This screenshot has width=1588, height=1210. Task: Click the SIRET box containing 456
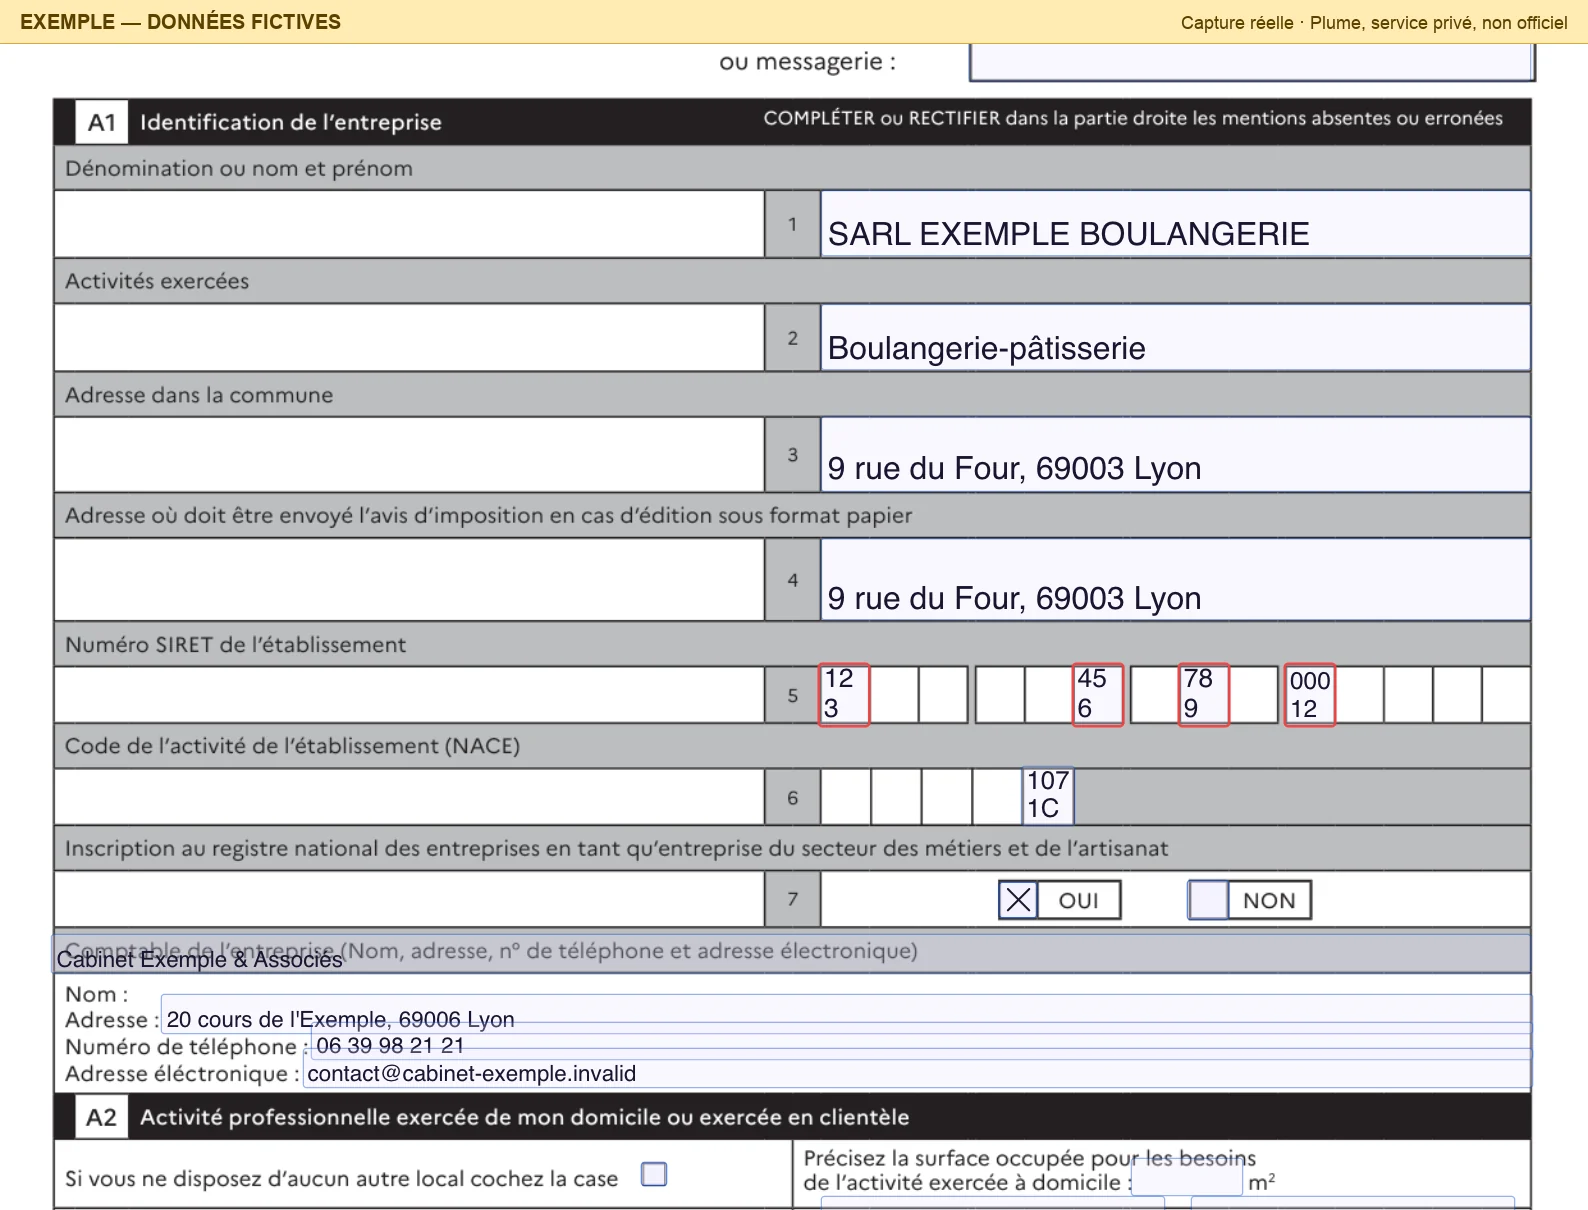point(1098,694)
